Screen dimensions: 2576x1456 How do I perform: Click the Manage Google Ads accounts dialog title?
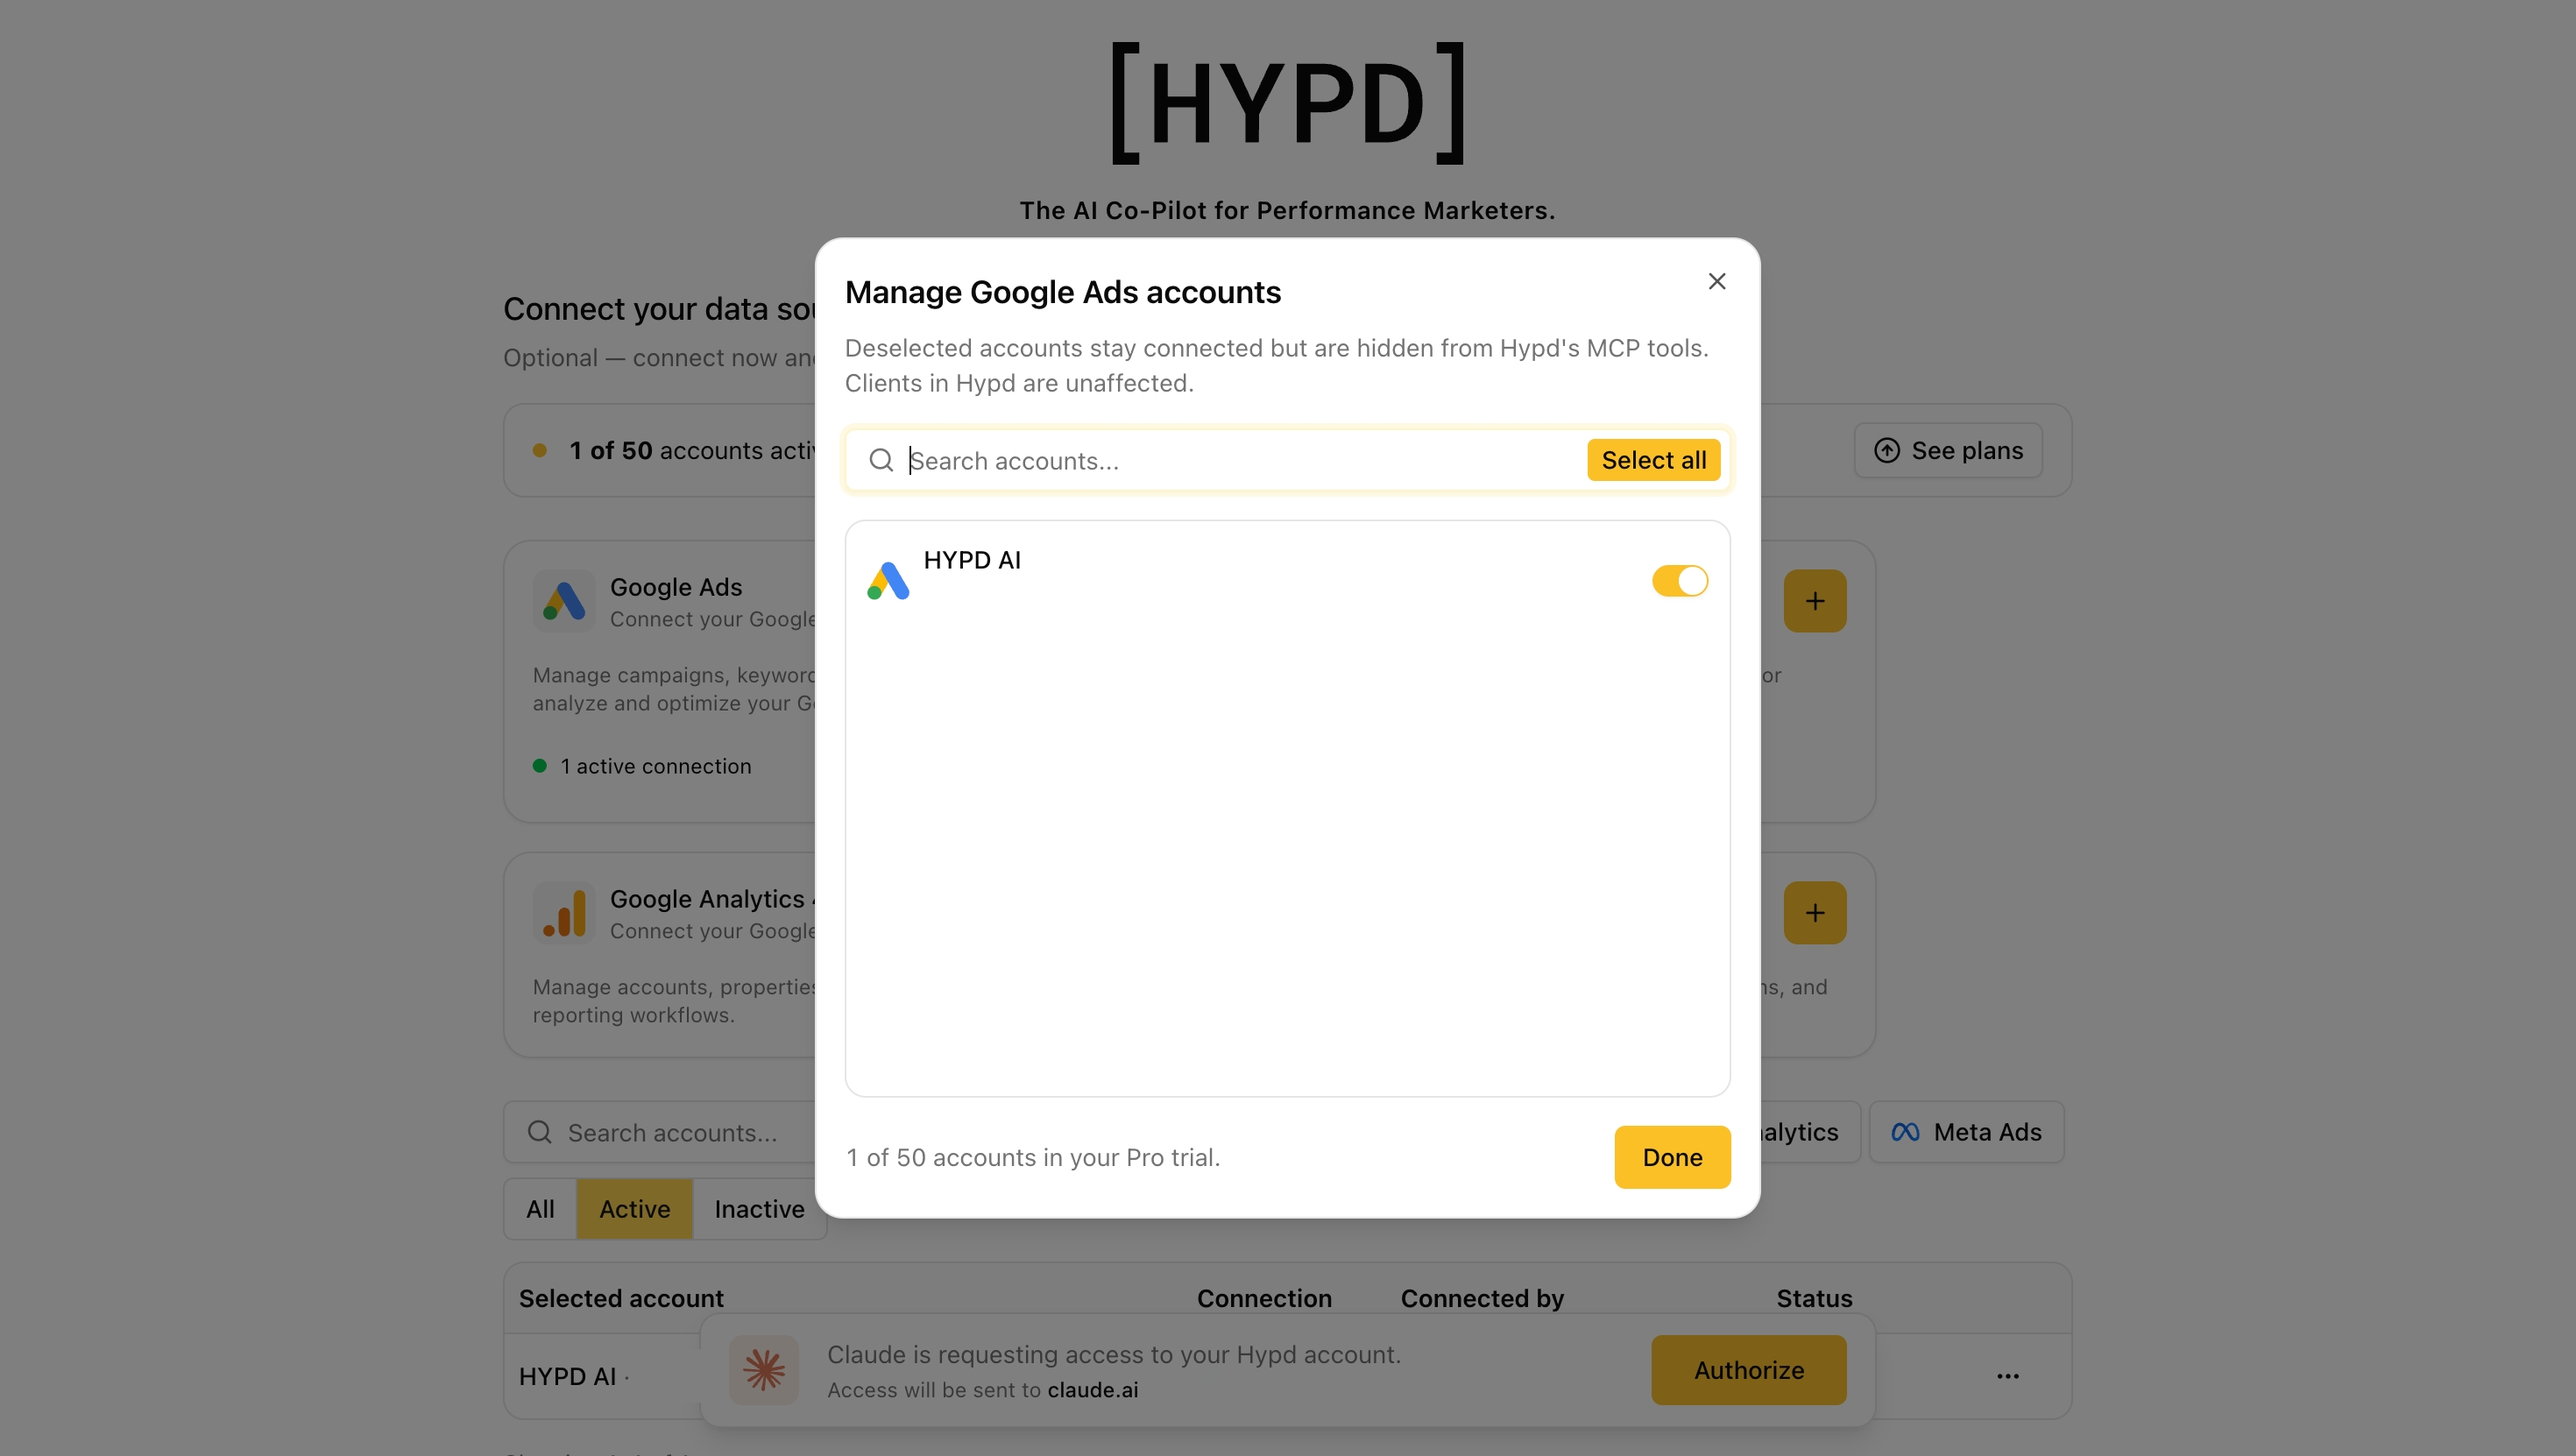[x=1063, y=292]
